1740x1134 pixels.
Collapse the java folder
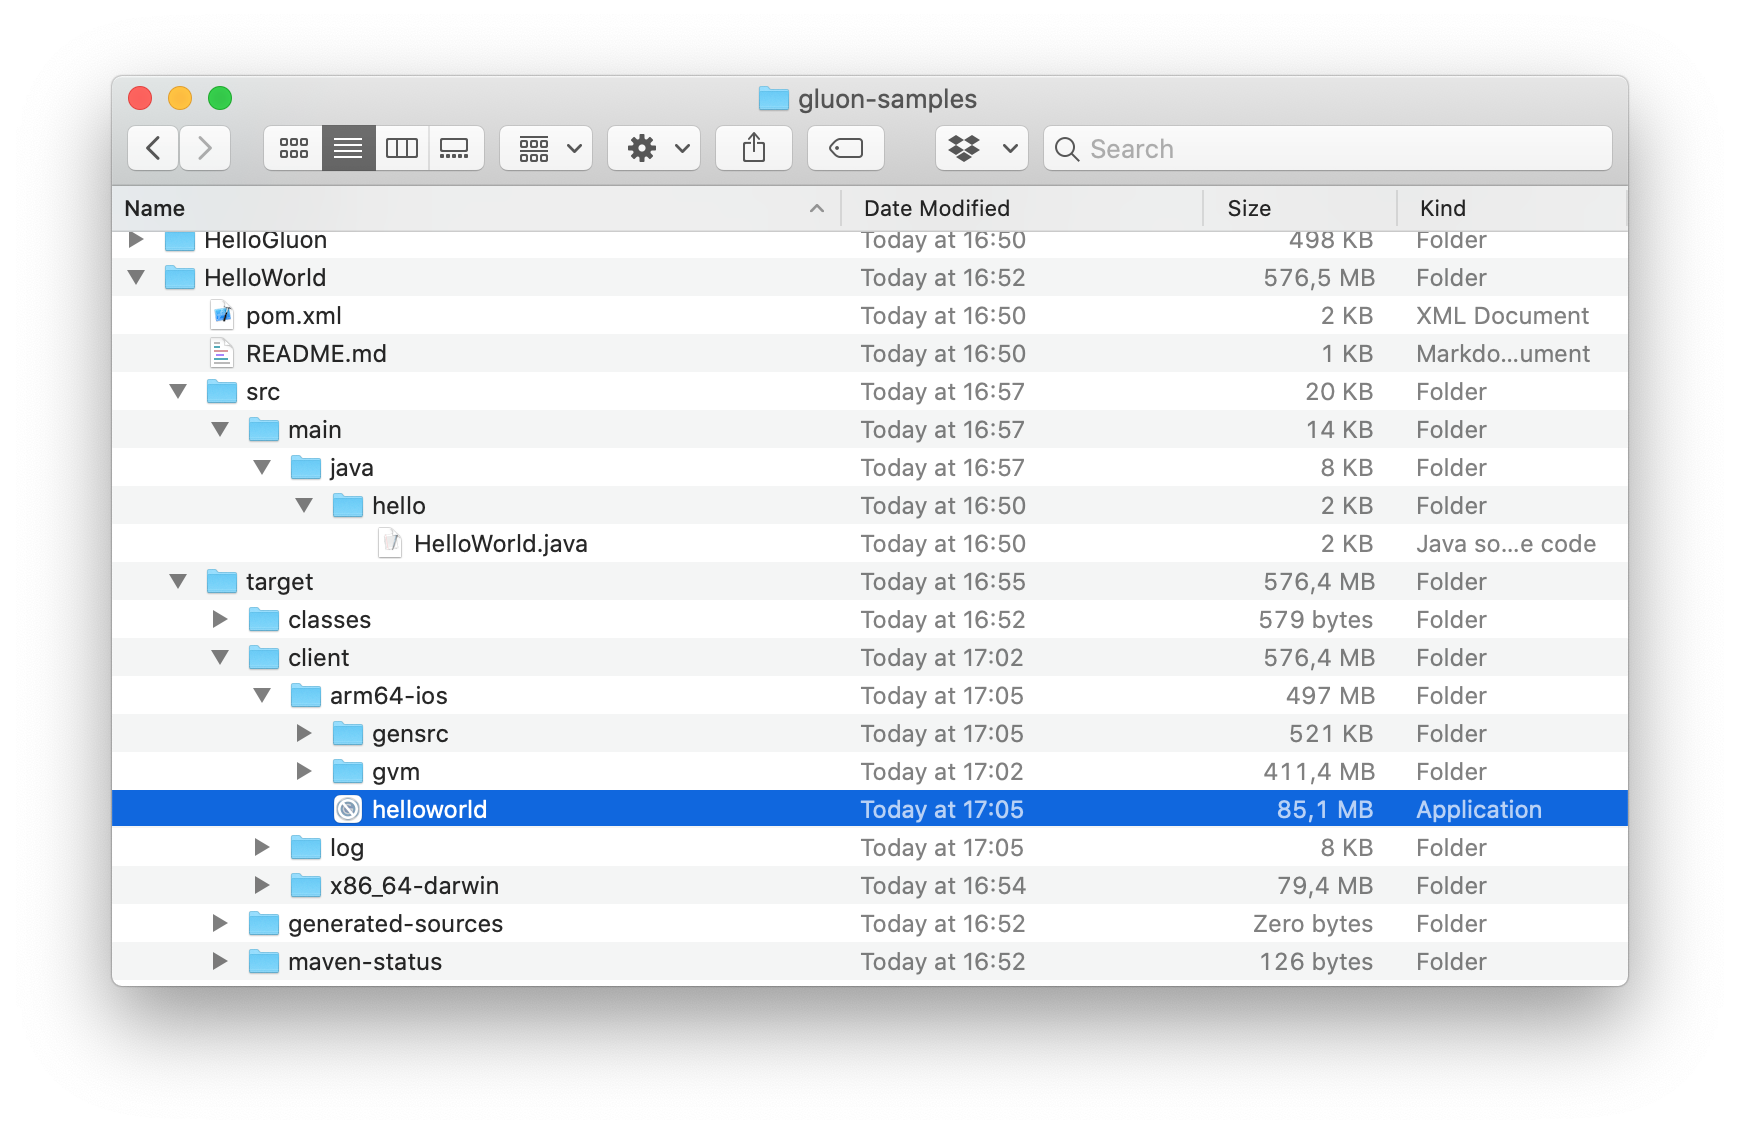(262, 467)
